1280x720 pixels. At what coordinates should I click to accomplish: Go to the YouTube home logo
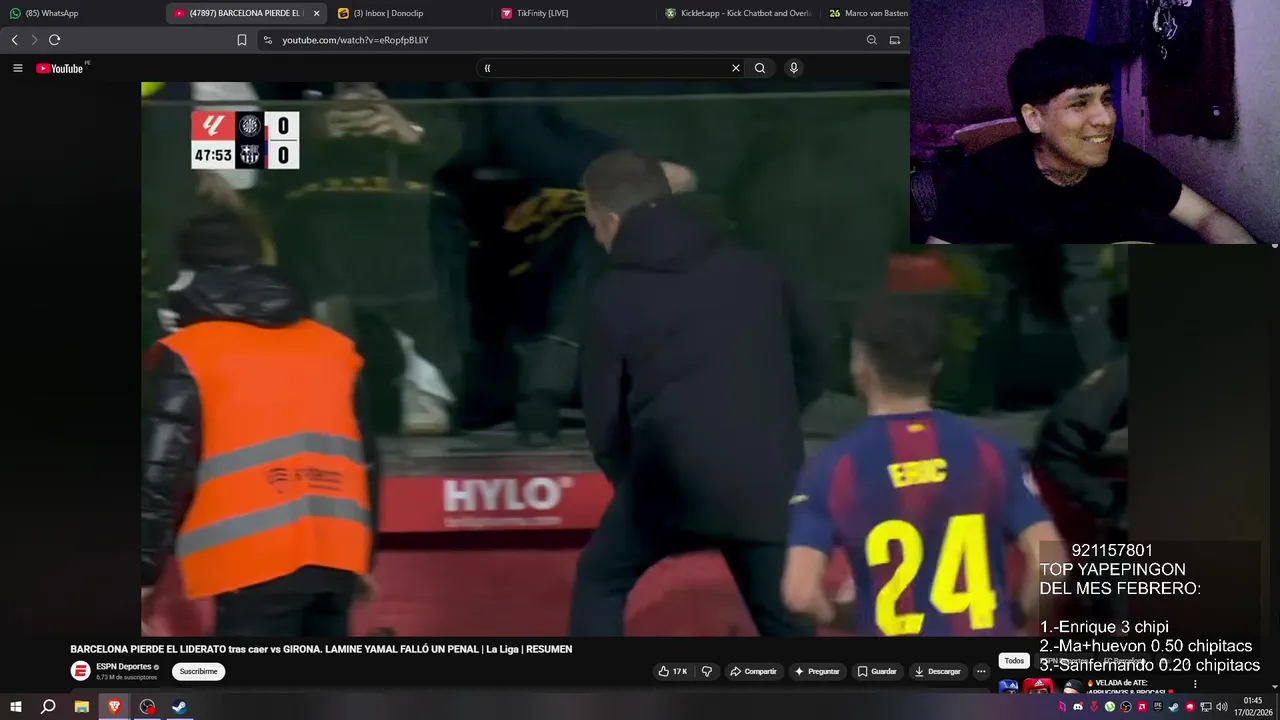pyautogui.click(x=60, y=68)
